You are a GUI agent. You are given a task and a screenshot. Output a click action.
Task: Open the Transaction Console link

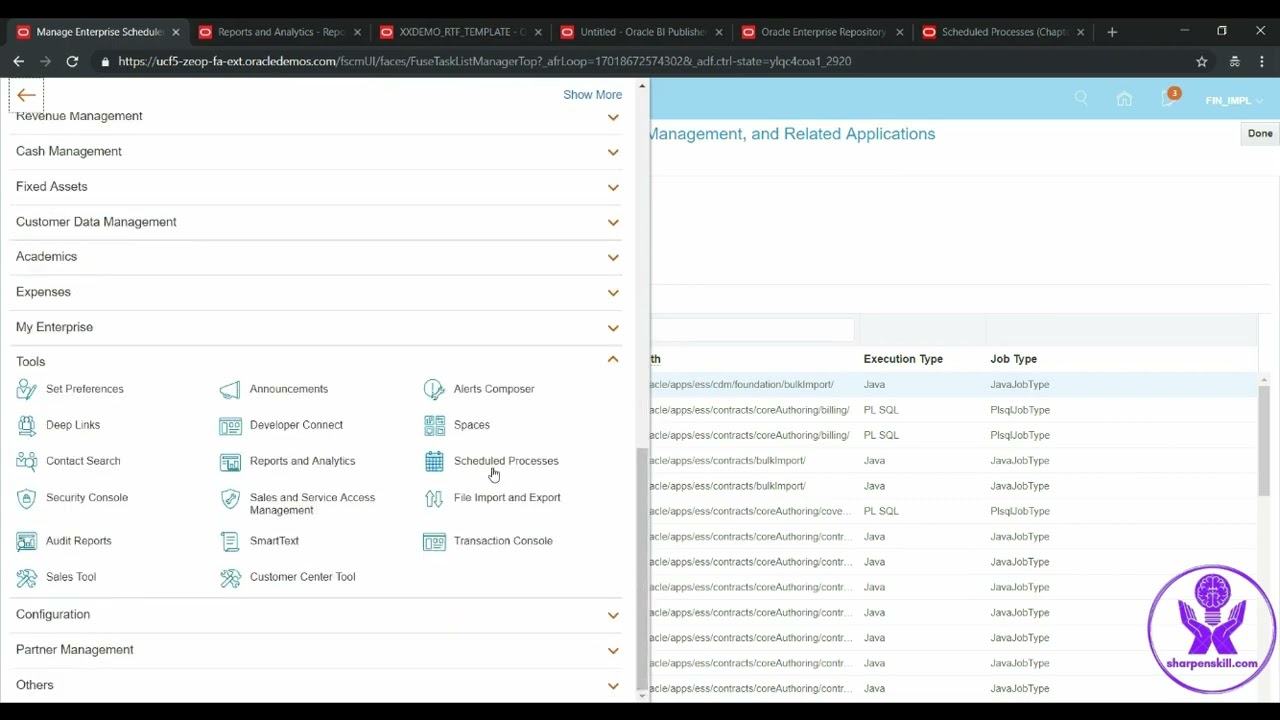coord(503,541)
